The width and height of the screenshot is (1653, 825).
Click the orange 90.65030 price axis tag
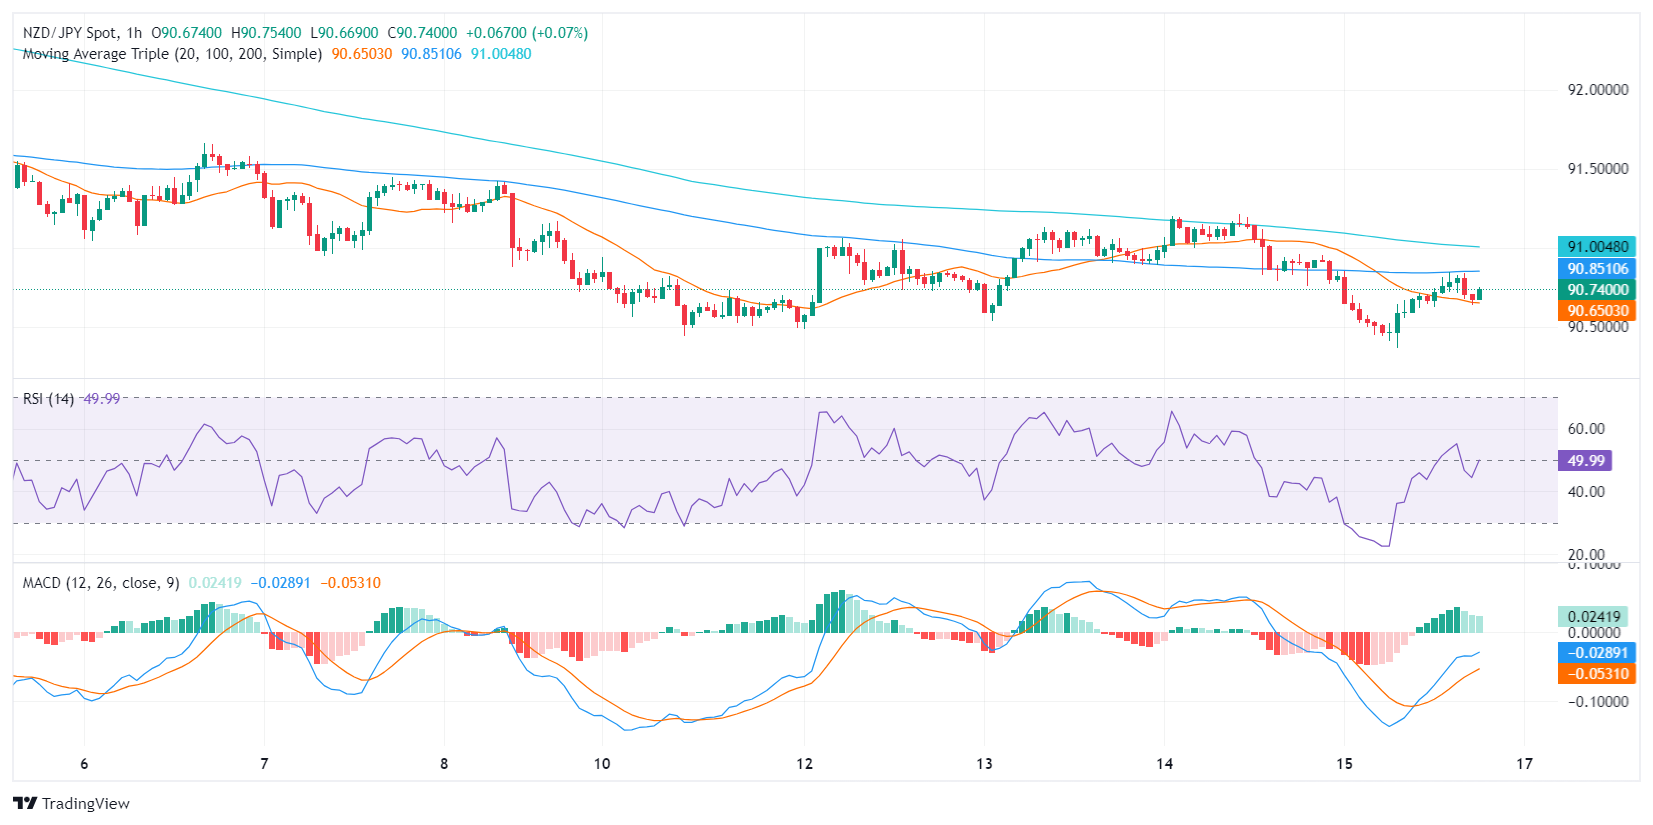click(x=1597, y=311)
